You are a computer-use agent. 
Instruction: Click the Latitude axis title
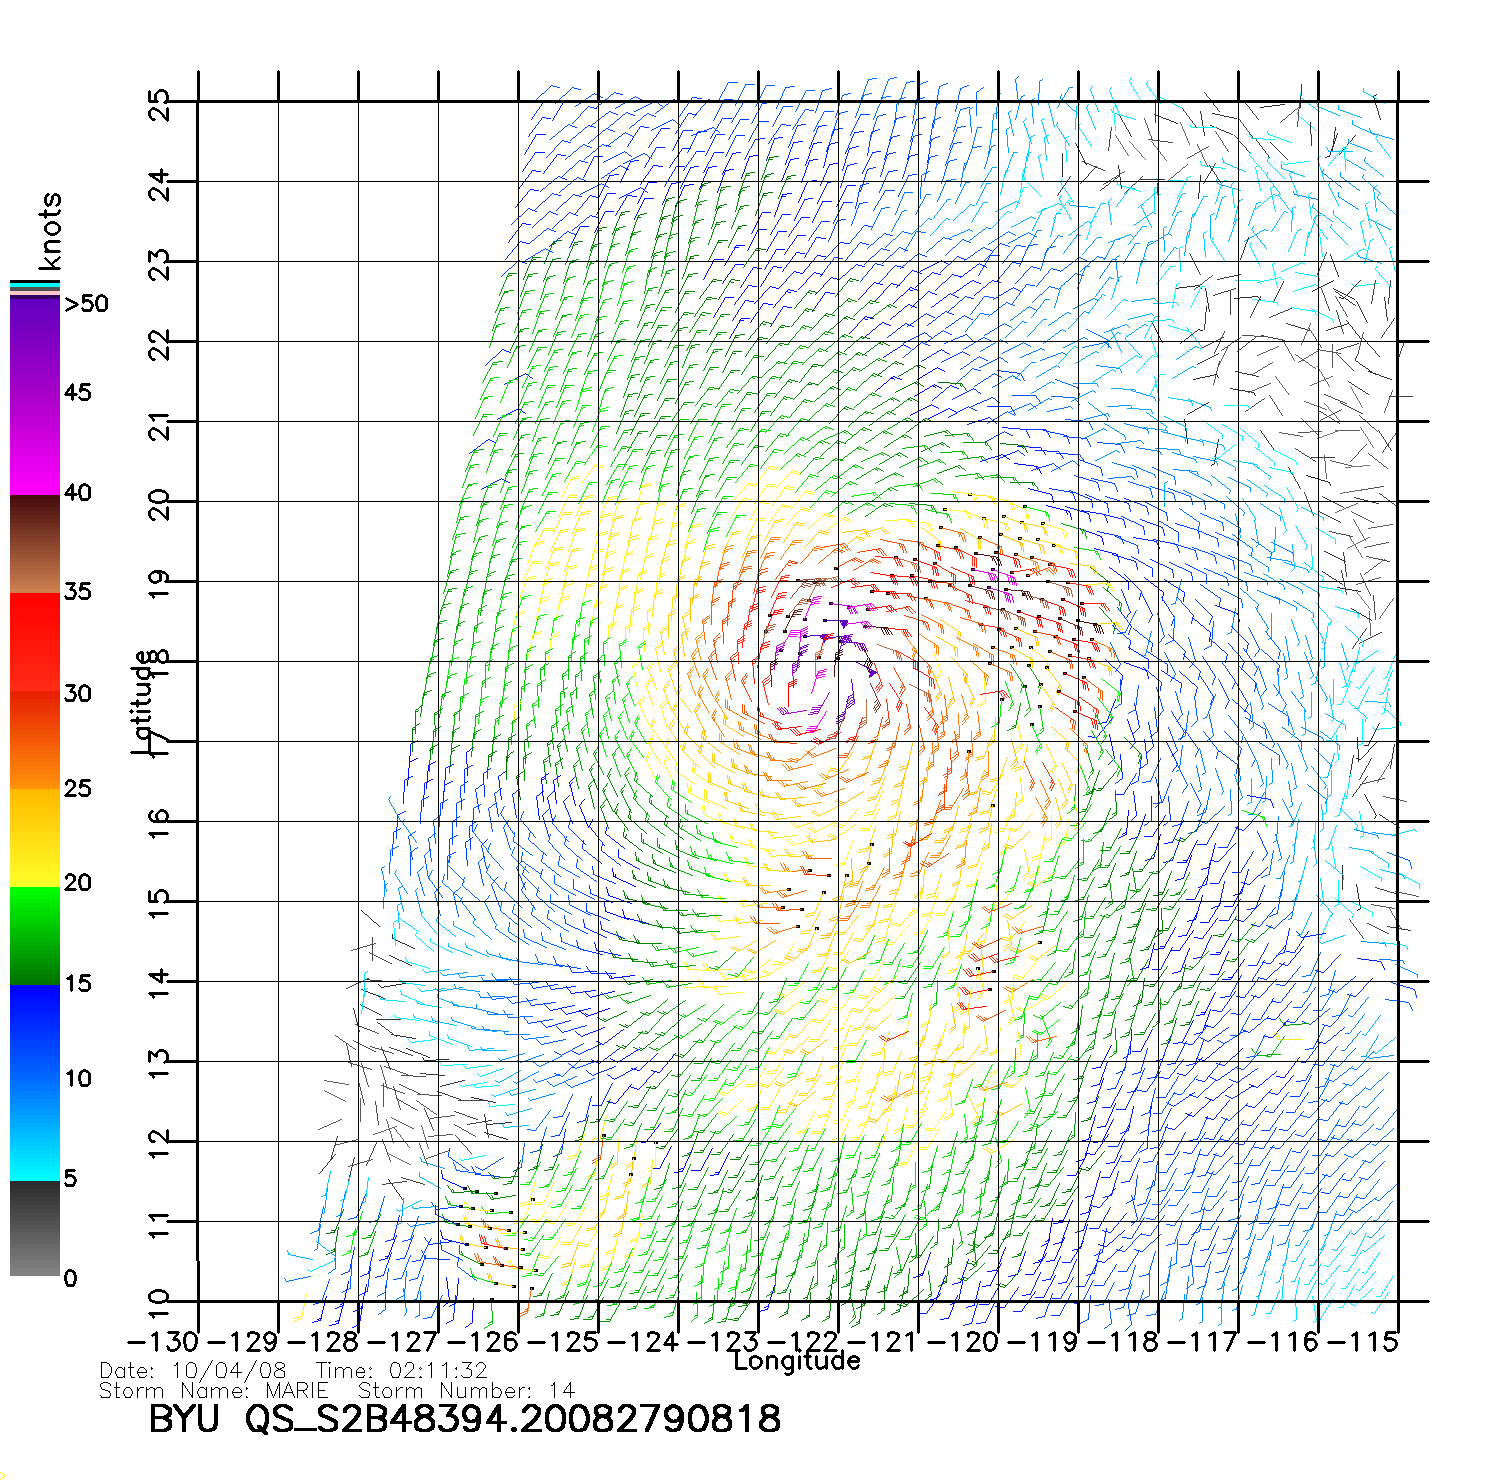click(142, 702)
